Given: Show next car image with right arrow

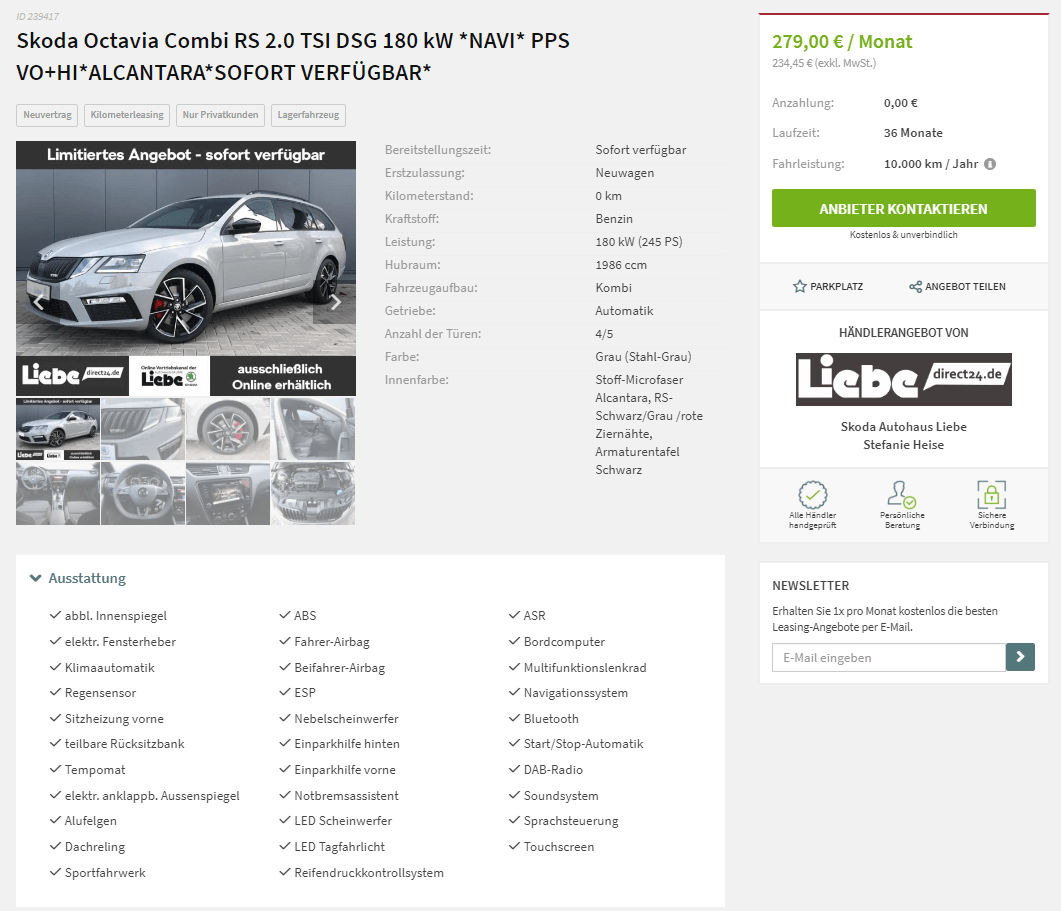Looking at the screenshot, I should pos(334,302).
